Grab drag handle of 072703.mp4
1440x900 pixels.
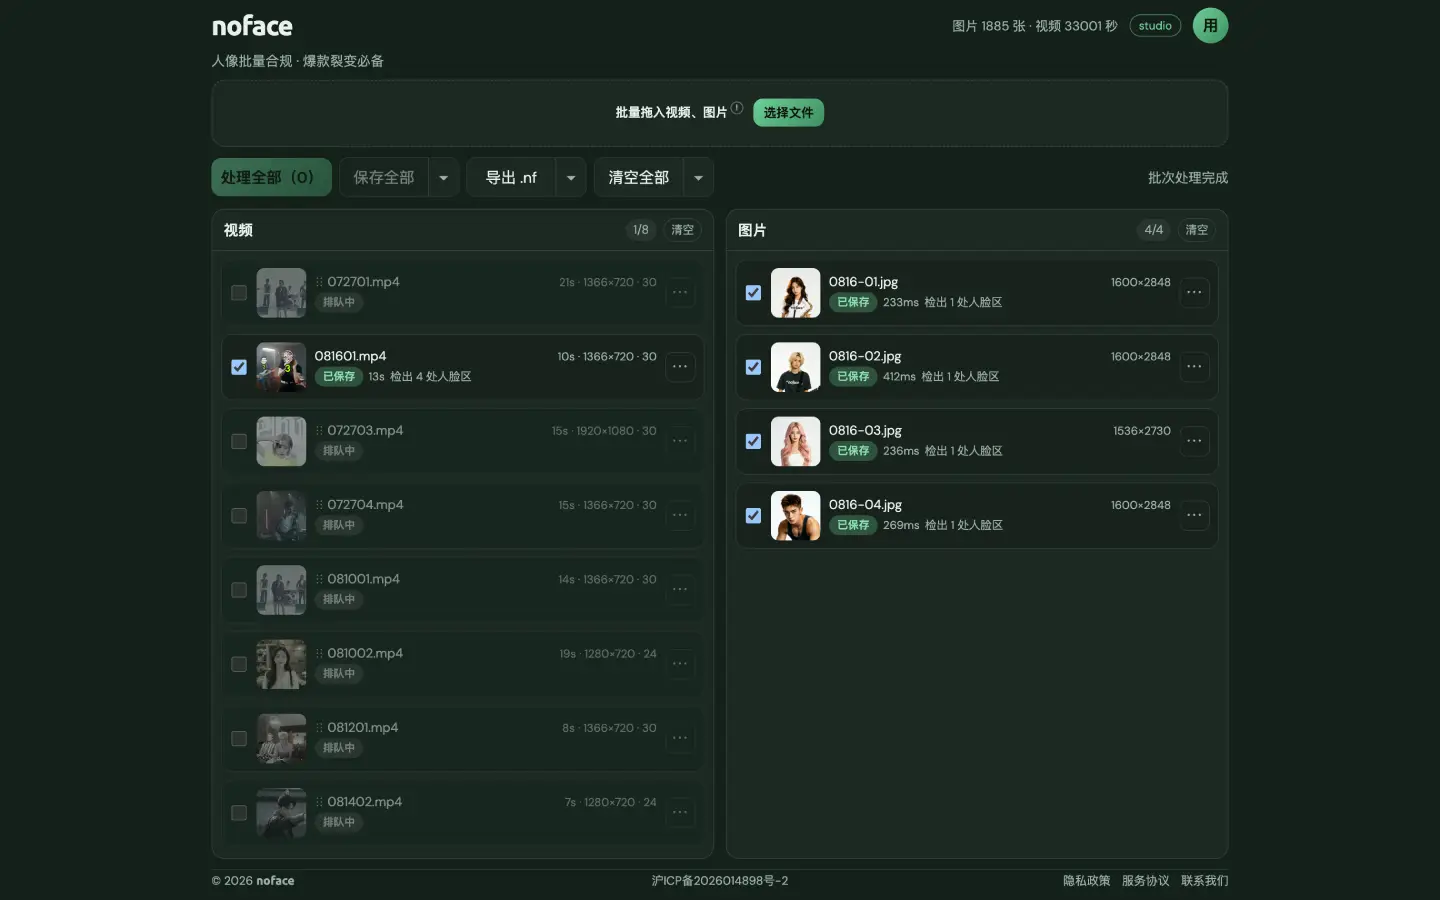(x=319, y=431)
